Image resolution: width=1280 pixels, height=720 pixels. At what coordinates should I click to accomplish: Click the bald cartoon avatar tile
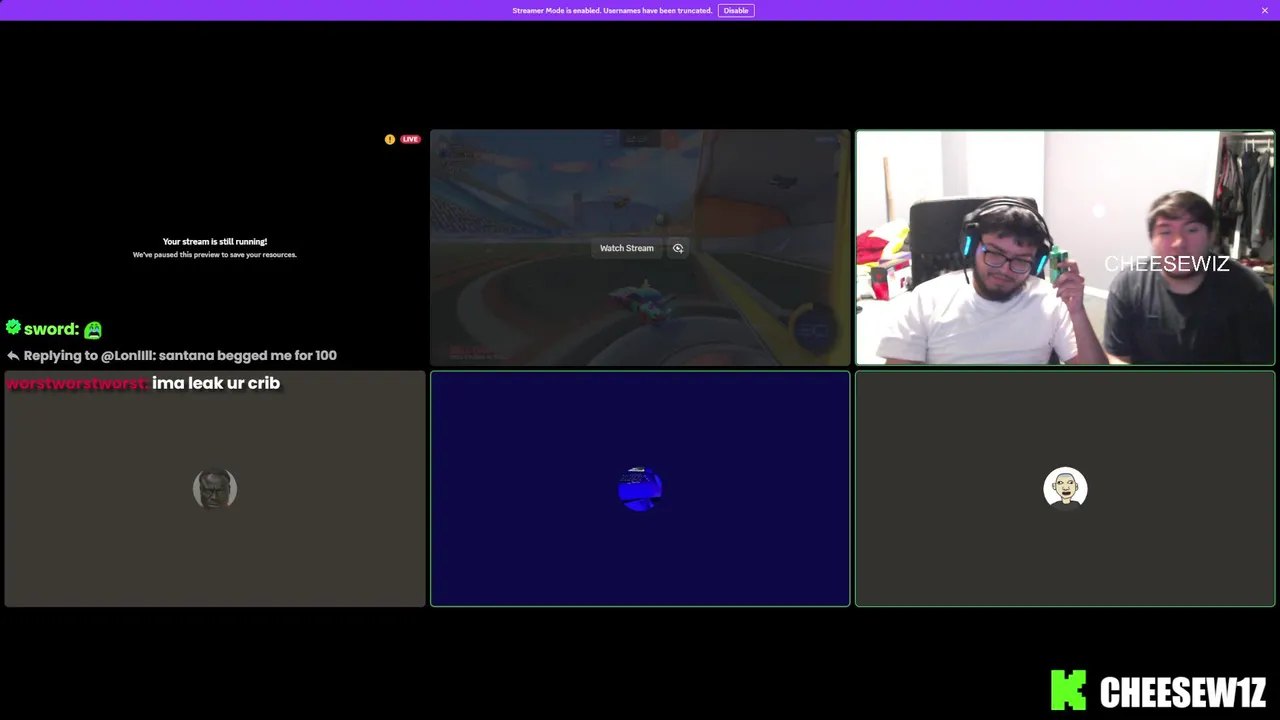point(1065,489)
